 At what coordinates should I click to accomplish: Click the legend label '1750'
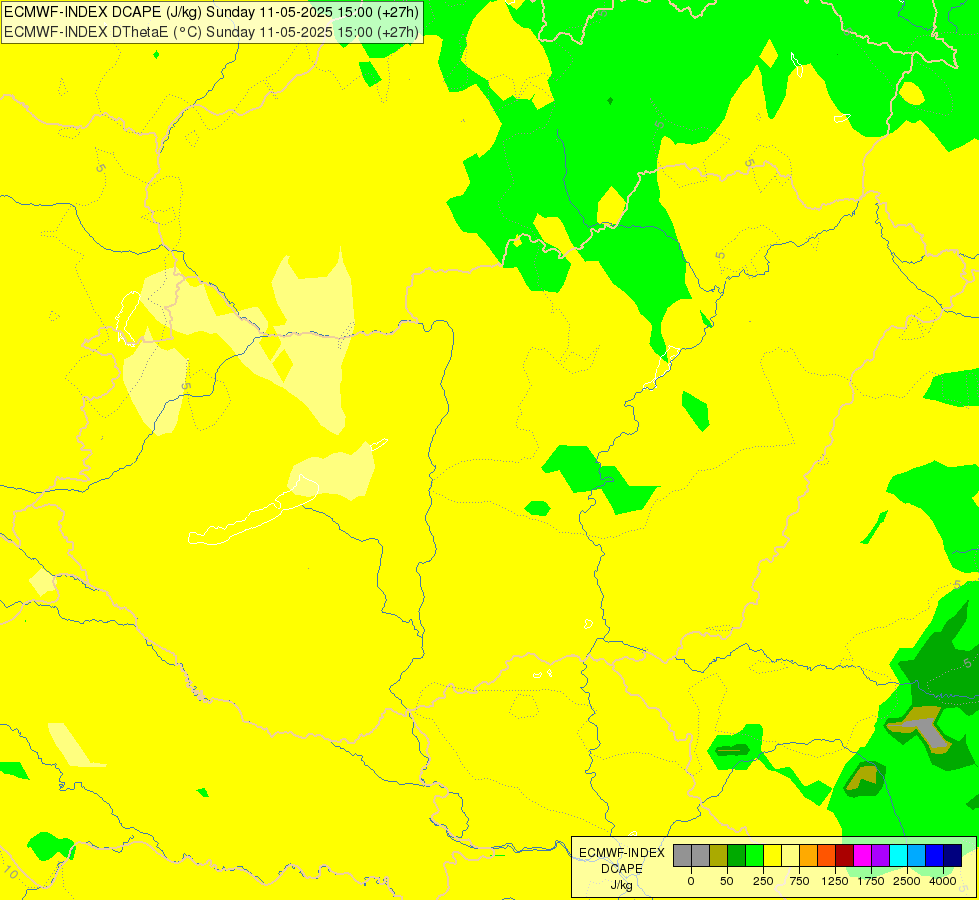(x=871, y=881)
